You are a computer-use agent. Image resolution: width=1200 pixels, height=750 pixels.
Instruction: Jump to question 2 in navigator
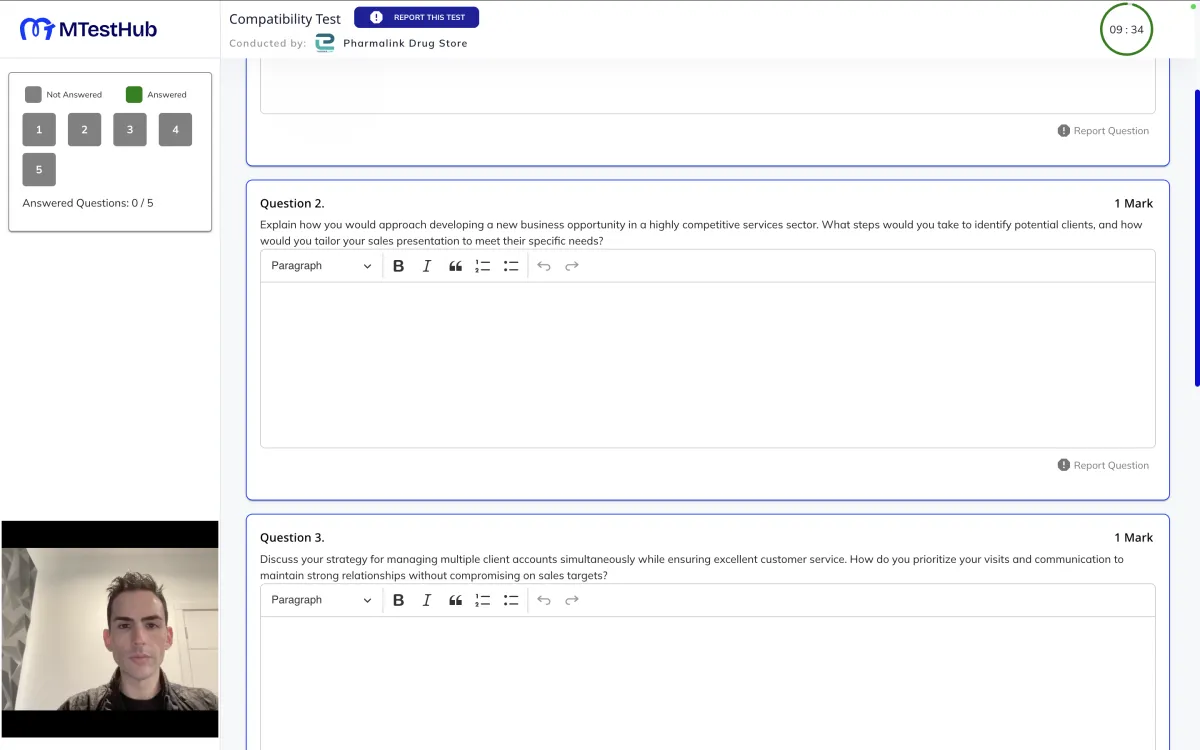coord(84,129)
